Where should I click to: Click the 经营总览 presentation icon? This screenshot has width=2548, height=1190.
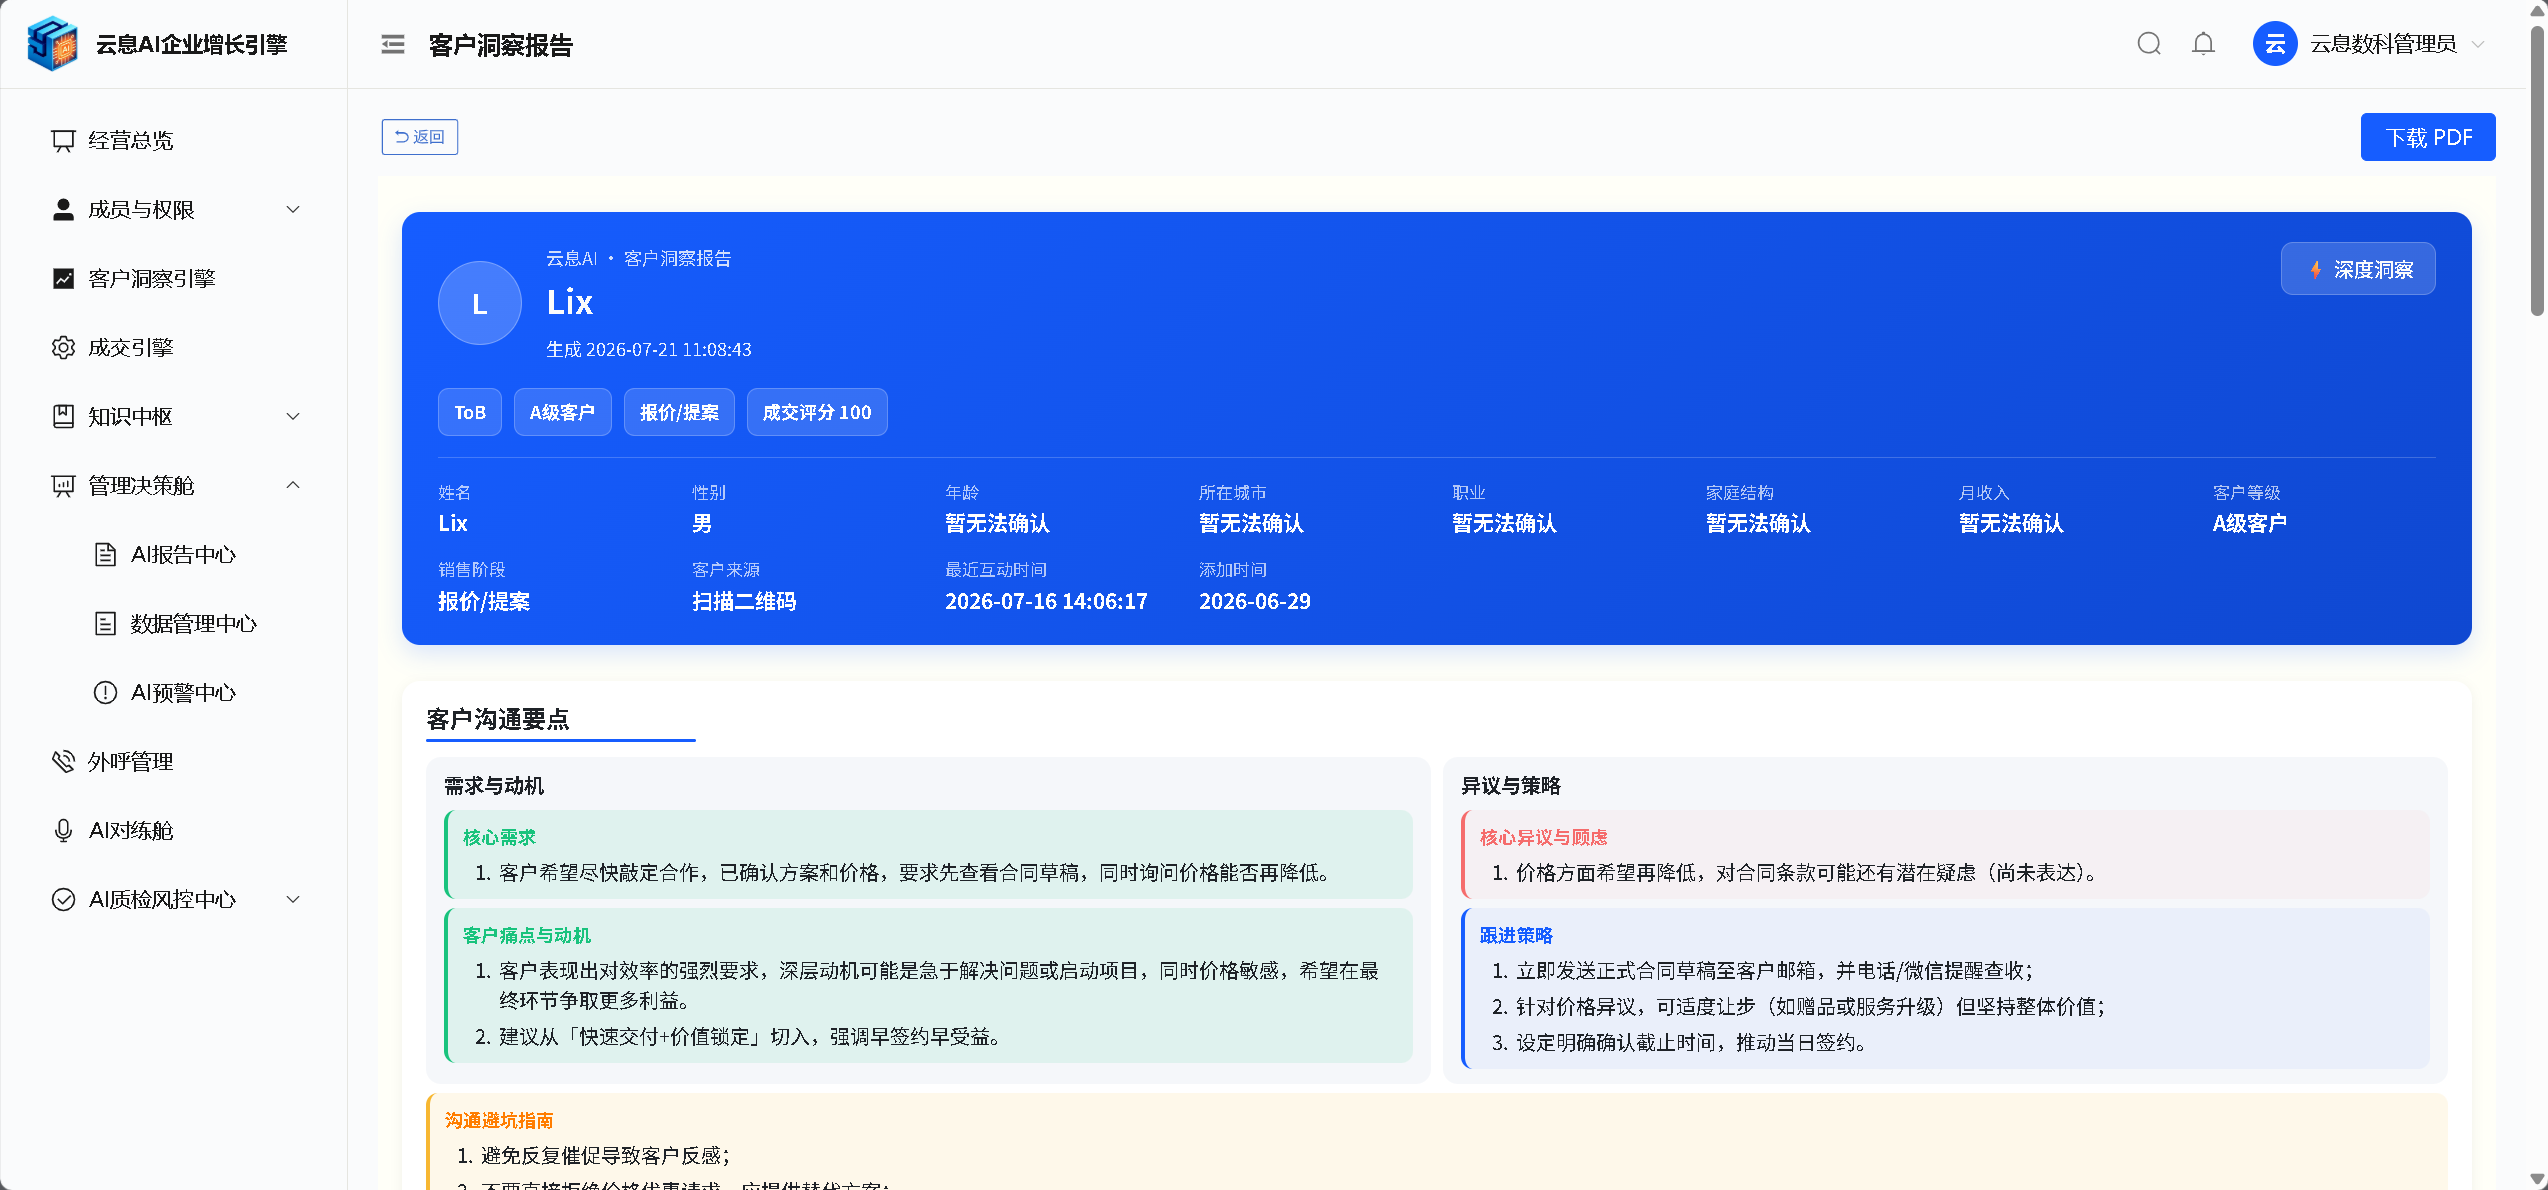click(63, 140)
